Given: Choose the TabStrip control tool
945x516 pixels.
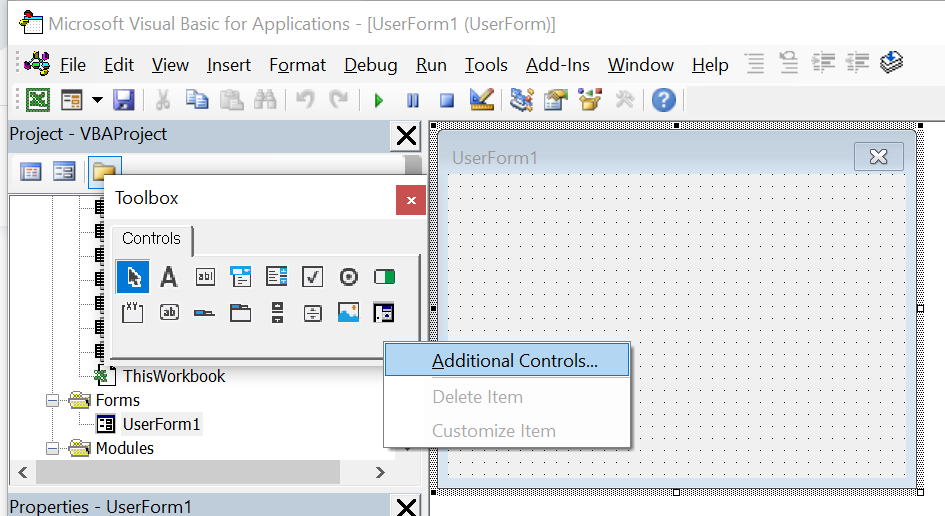Looking at the screenshot, I should 205,313.
